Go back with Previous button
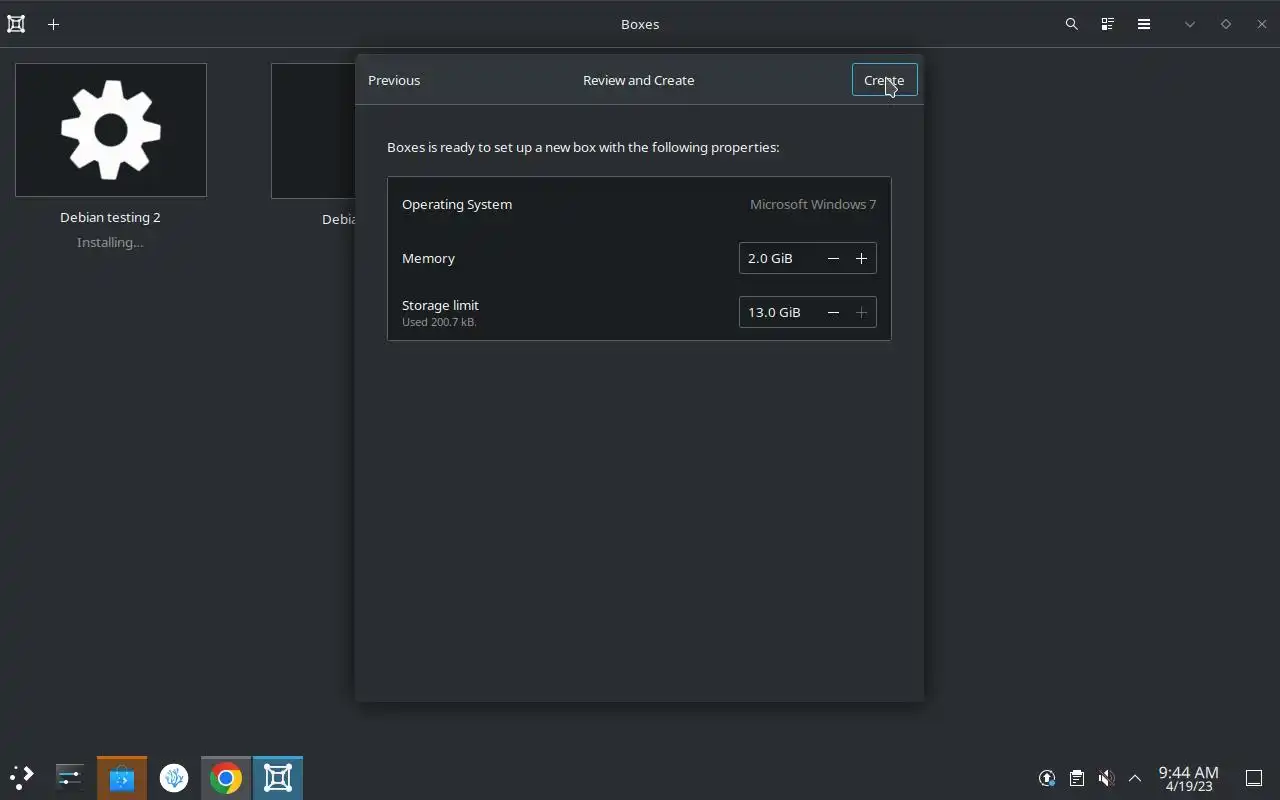1280x800 pixels. (394, 80)
